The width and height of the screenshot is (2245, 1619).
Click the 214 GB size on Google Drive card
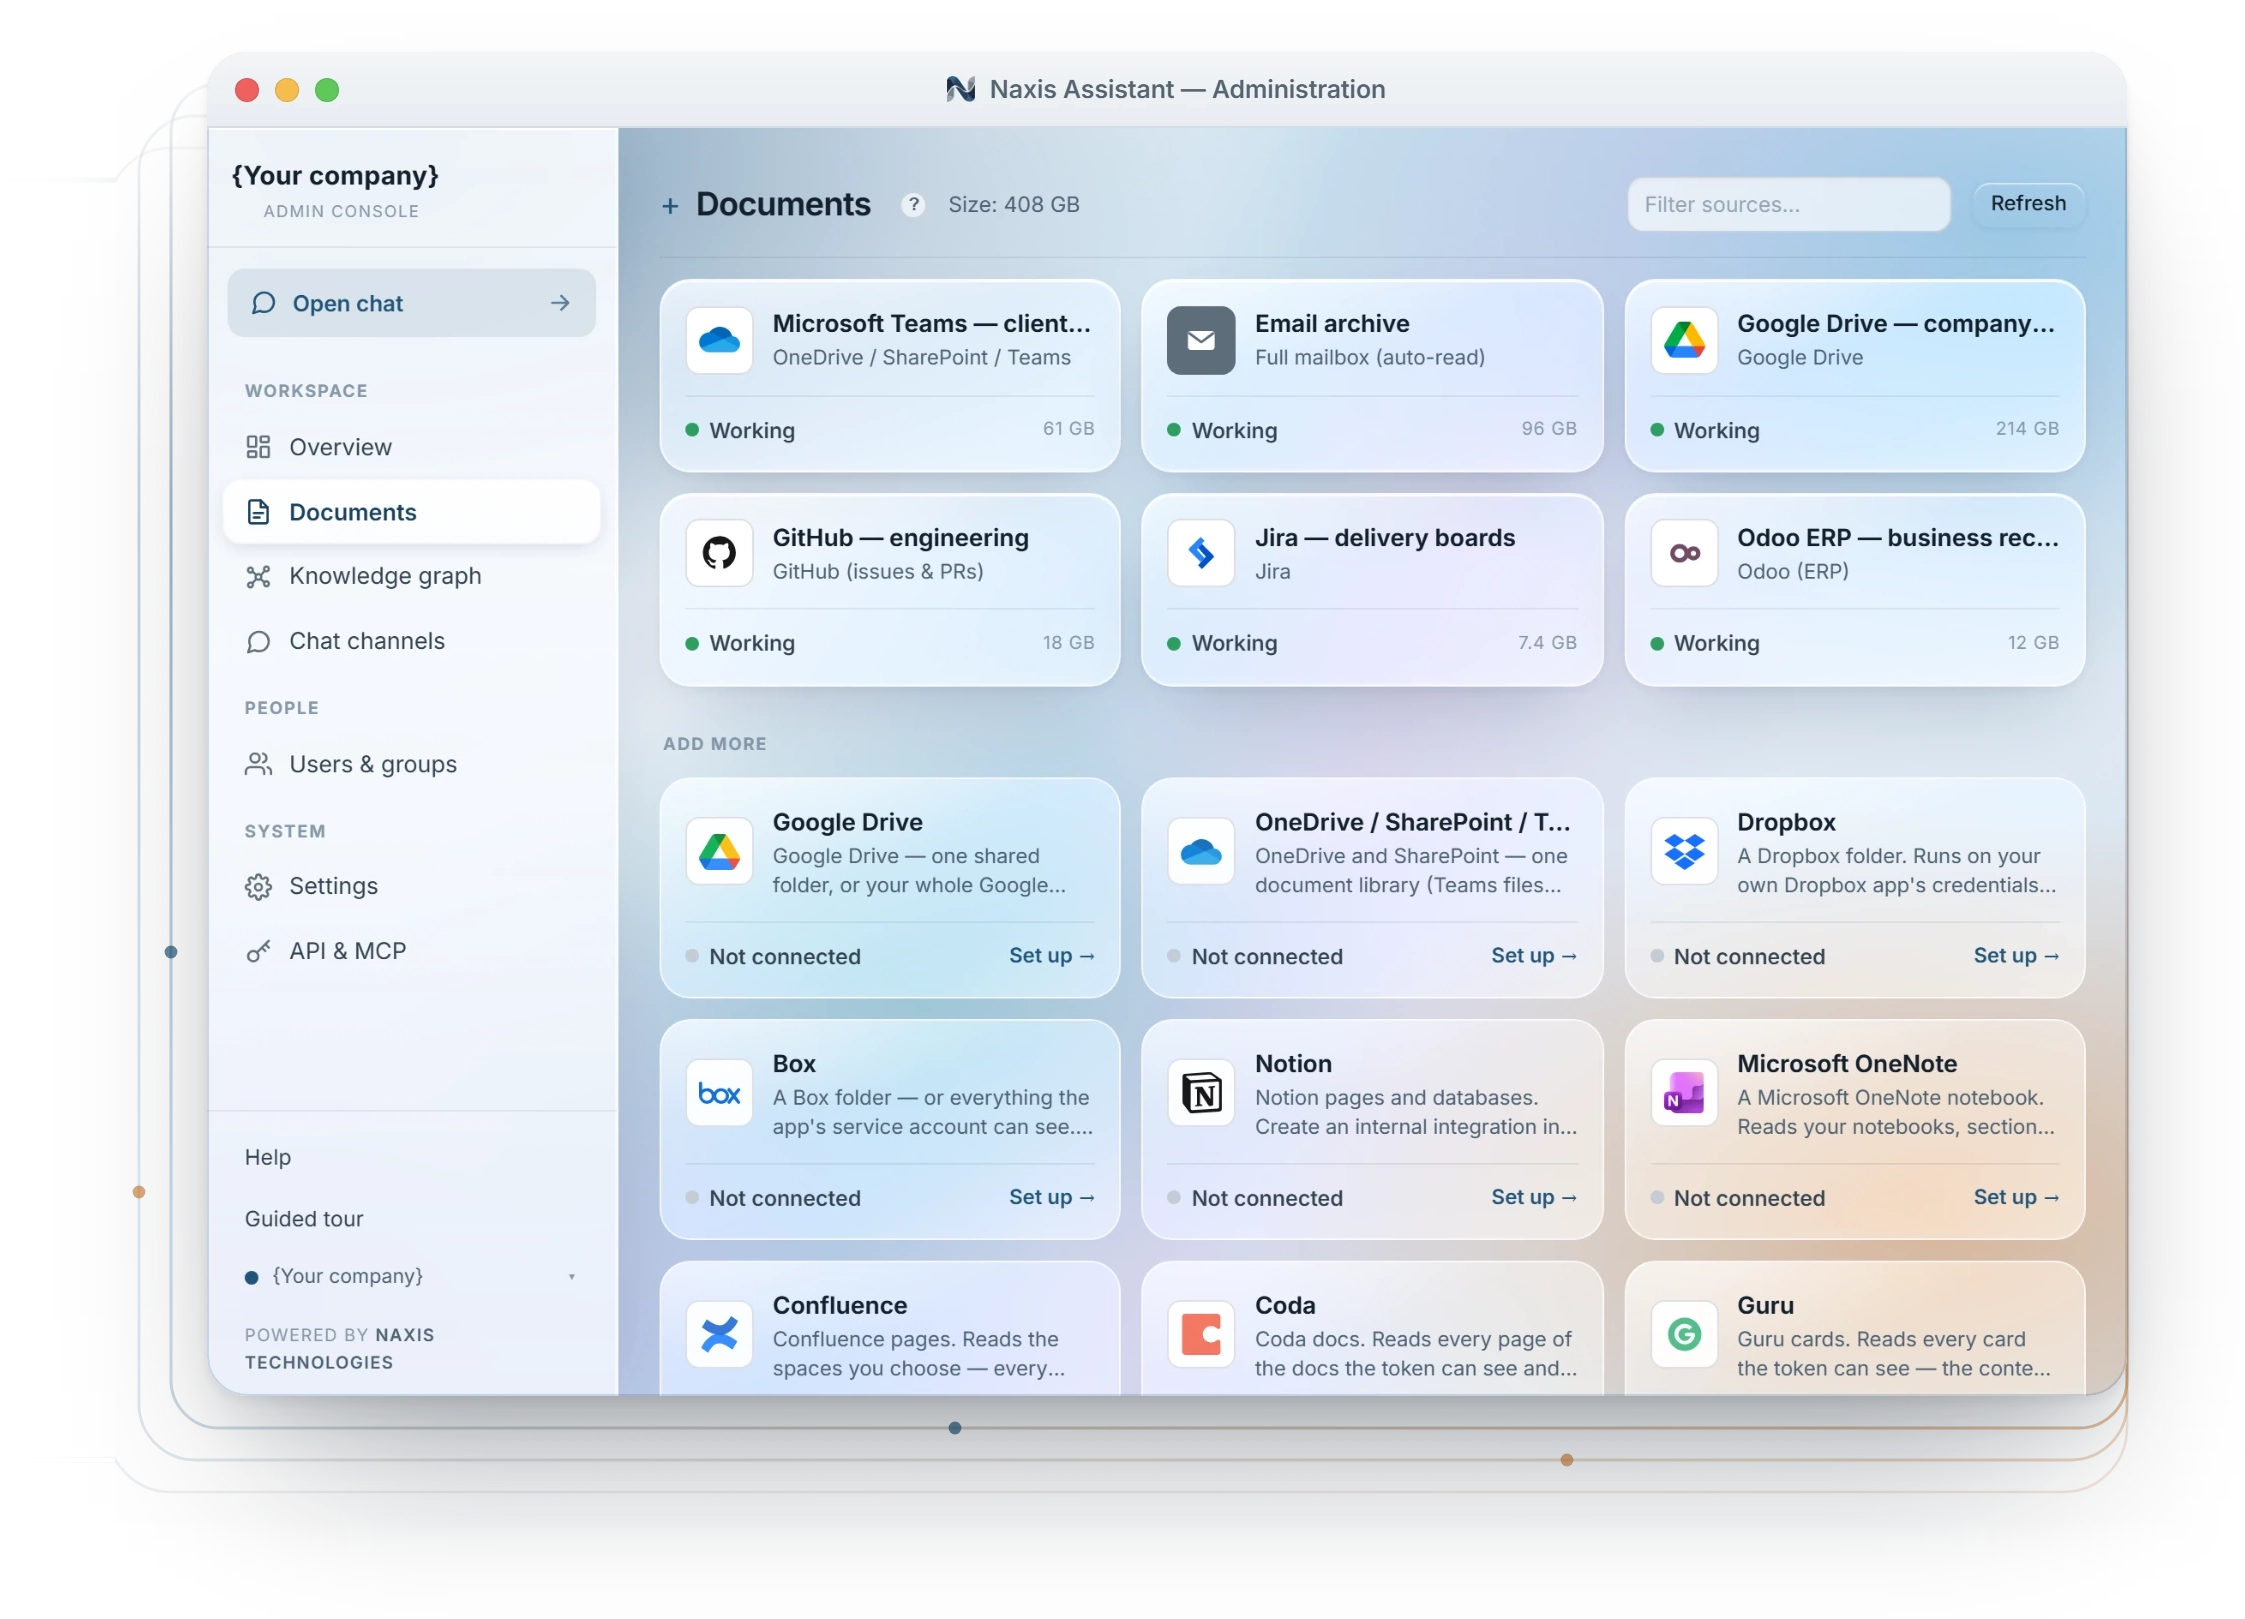point(2026,429)
